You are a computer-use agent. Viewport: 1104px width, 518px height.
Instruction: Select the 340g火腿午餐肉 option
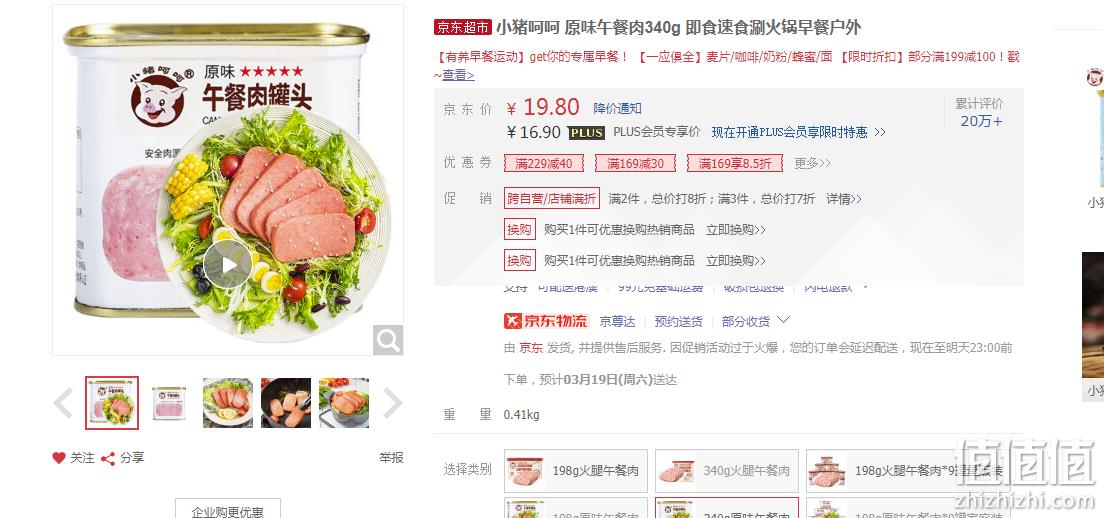(x=727, y=471)
